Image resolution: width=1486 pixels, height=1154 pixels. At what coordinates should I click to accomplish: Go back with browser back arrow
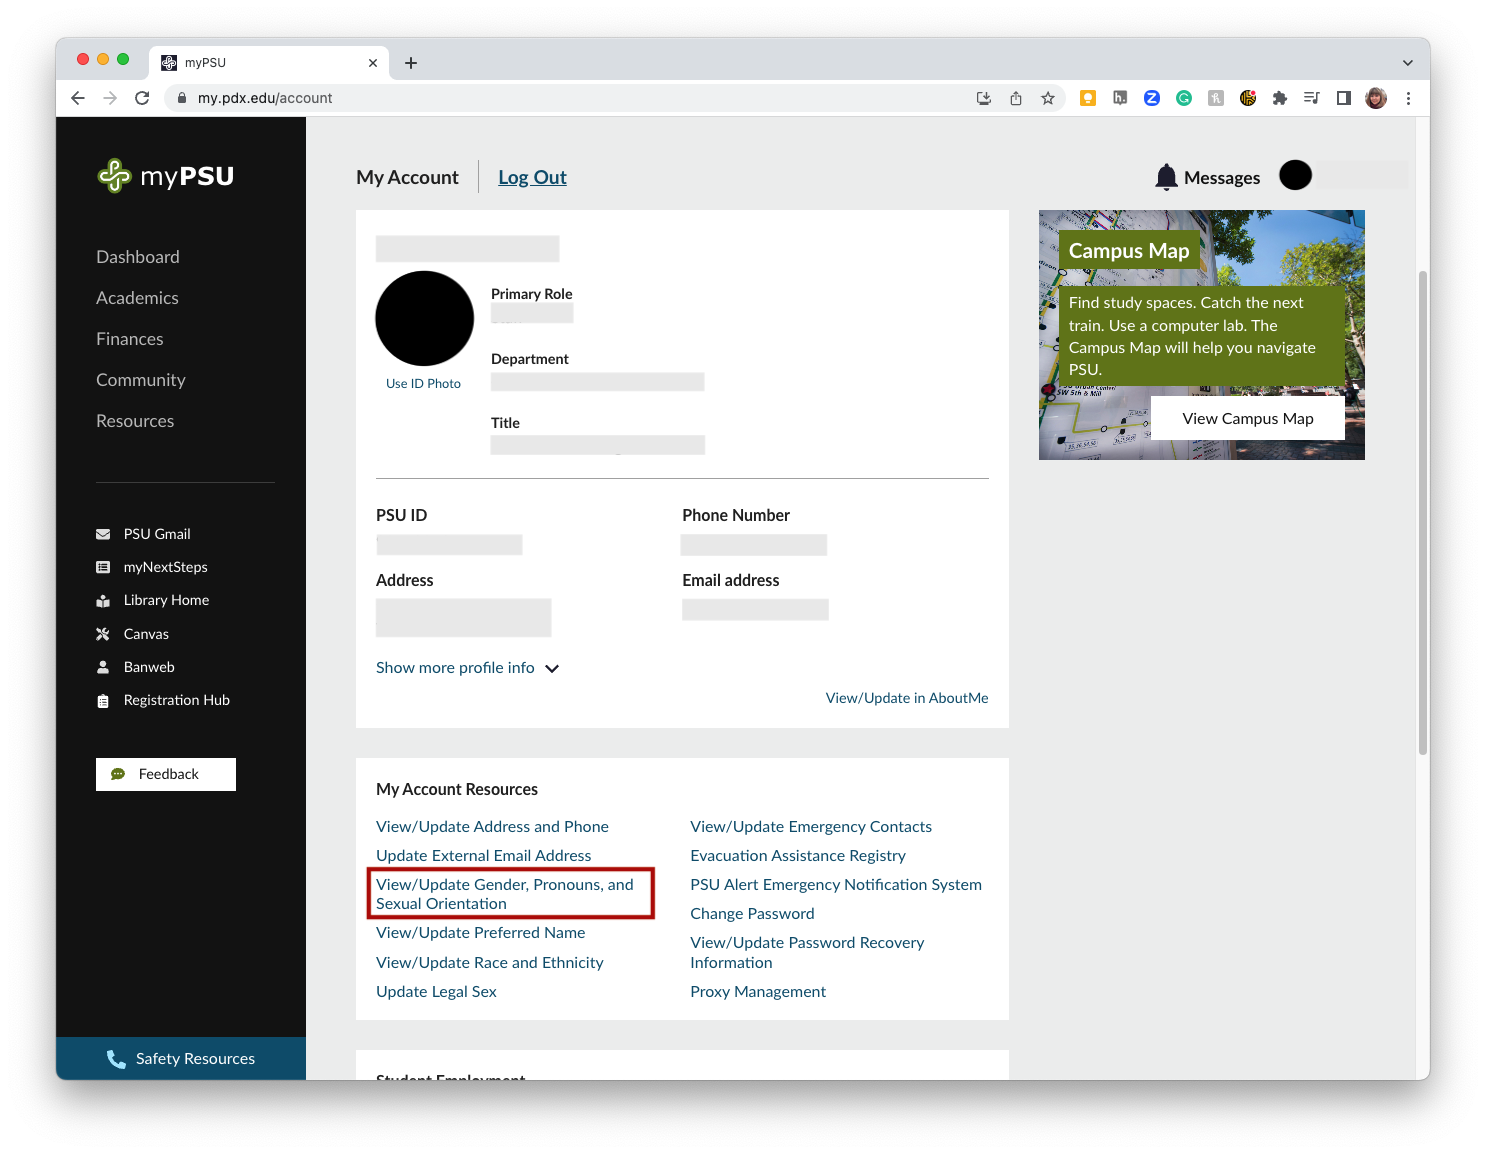coord(78,98)
